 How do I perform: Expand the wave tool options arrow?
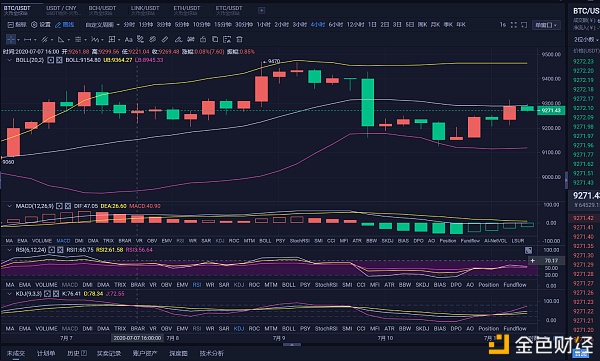[x=102, y=39]
